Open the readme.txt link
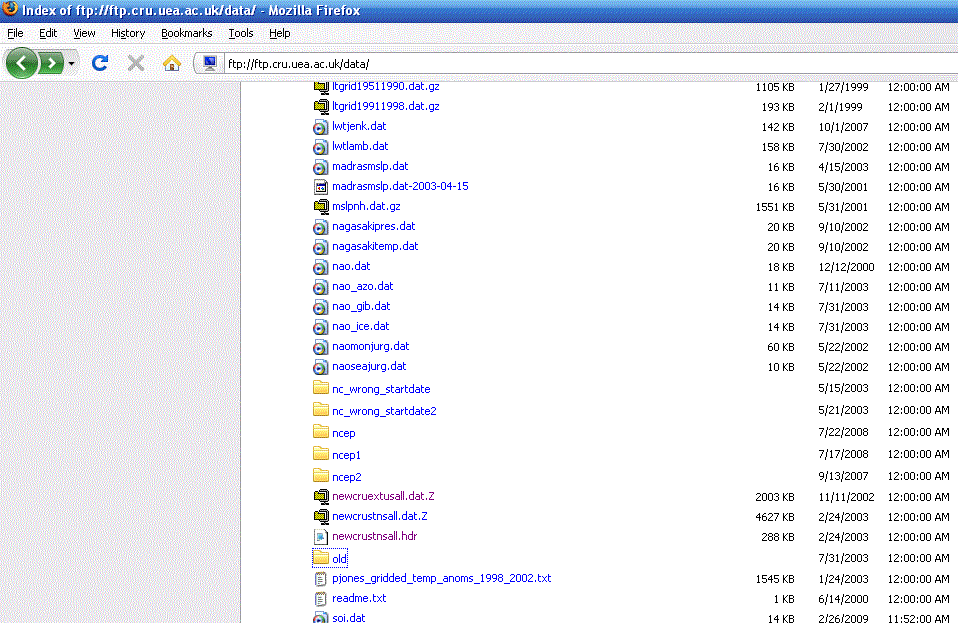 click(359, 599)
